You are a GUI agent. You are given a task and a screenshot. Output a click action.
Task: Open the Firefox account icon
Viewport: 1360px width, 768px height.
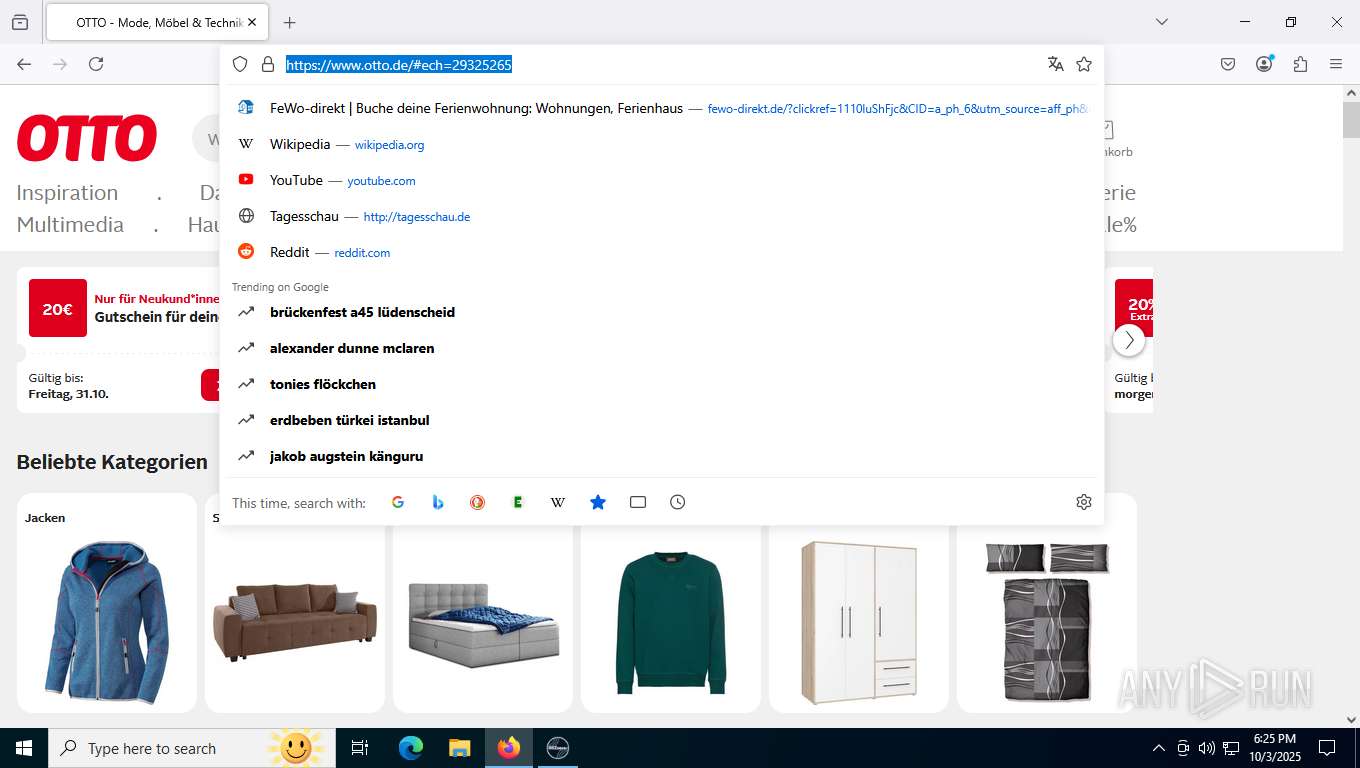pos(1264,64)
